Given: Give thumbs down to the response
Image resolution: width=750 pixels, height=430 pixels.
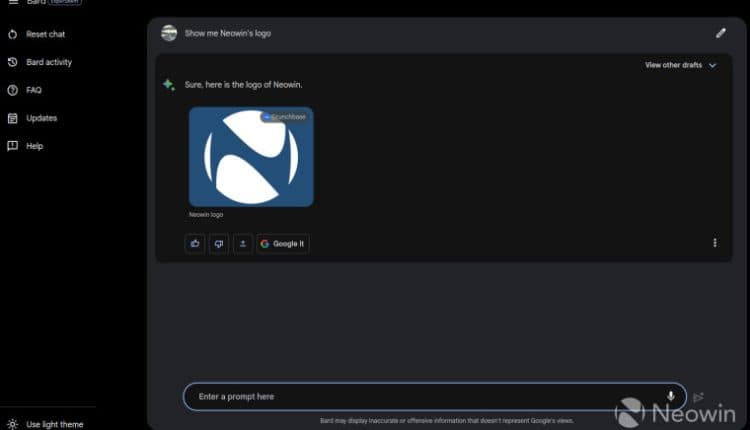Looking at the screenshot, I should coord(219,243).
